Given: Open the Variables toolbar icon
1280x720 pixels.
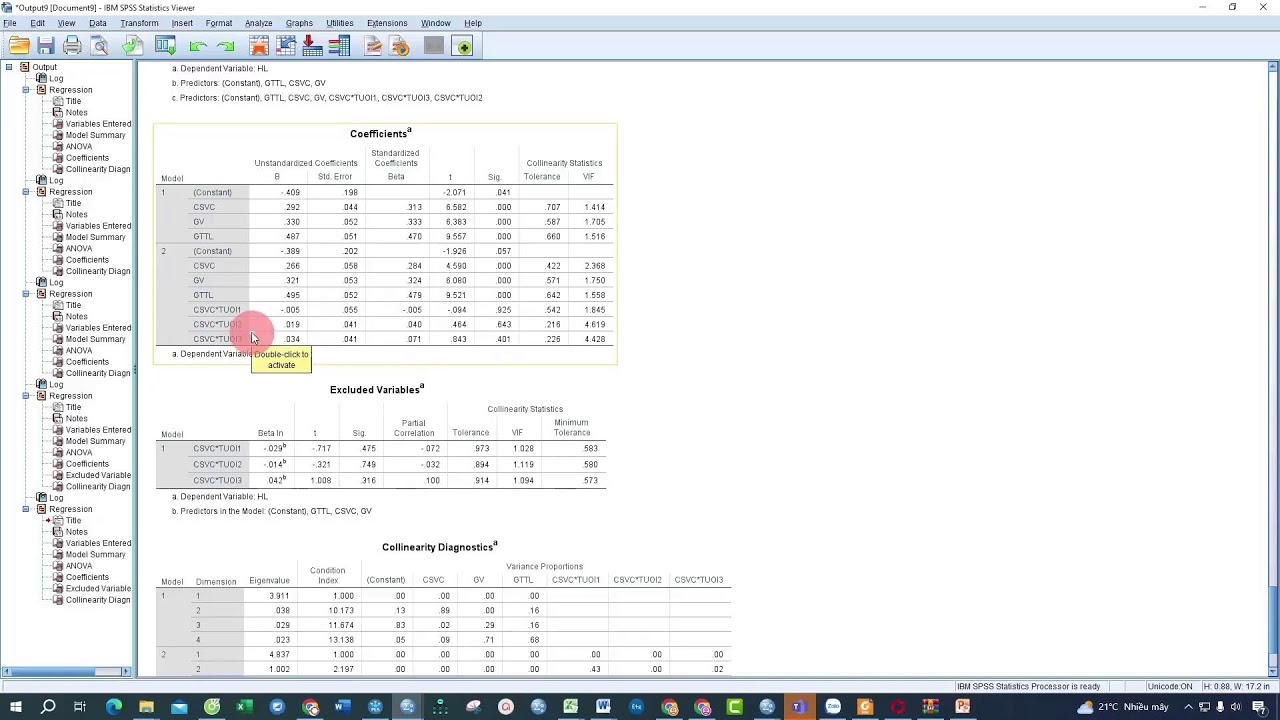Looking at the screenshot, I should [339, 46].
